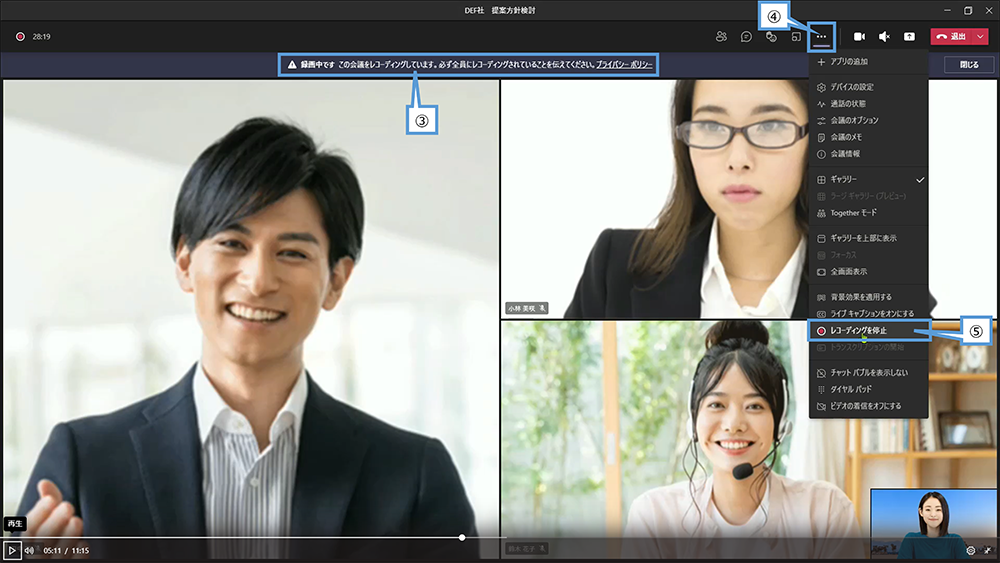
Task: Select ギャラリーを上部に表示 option
Action: (x=868, y=238)
